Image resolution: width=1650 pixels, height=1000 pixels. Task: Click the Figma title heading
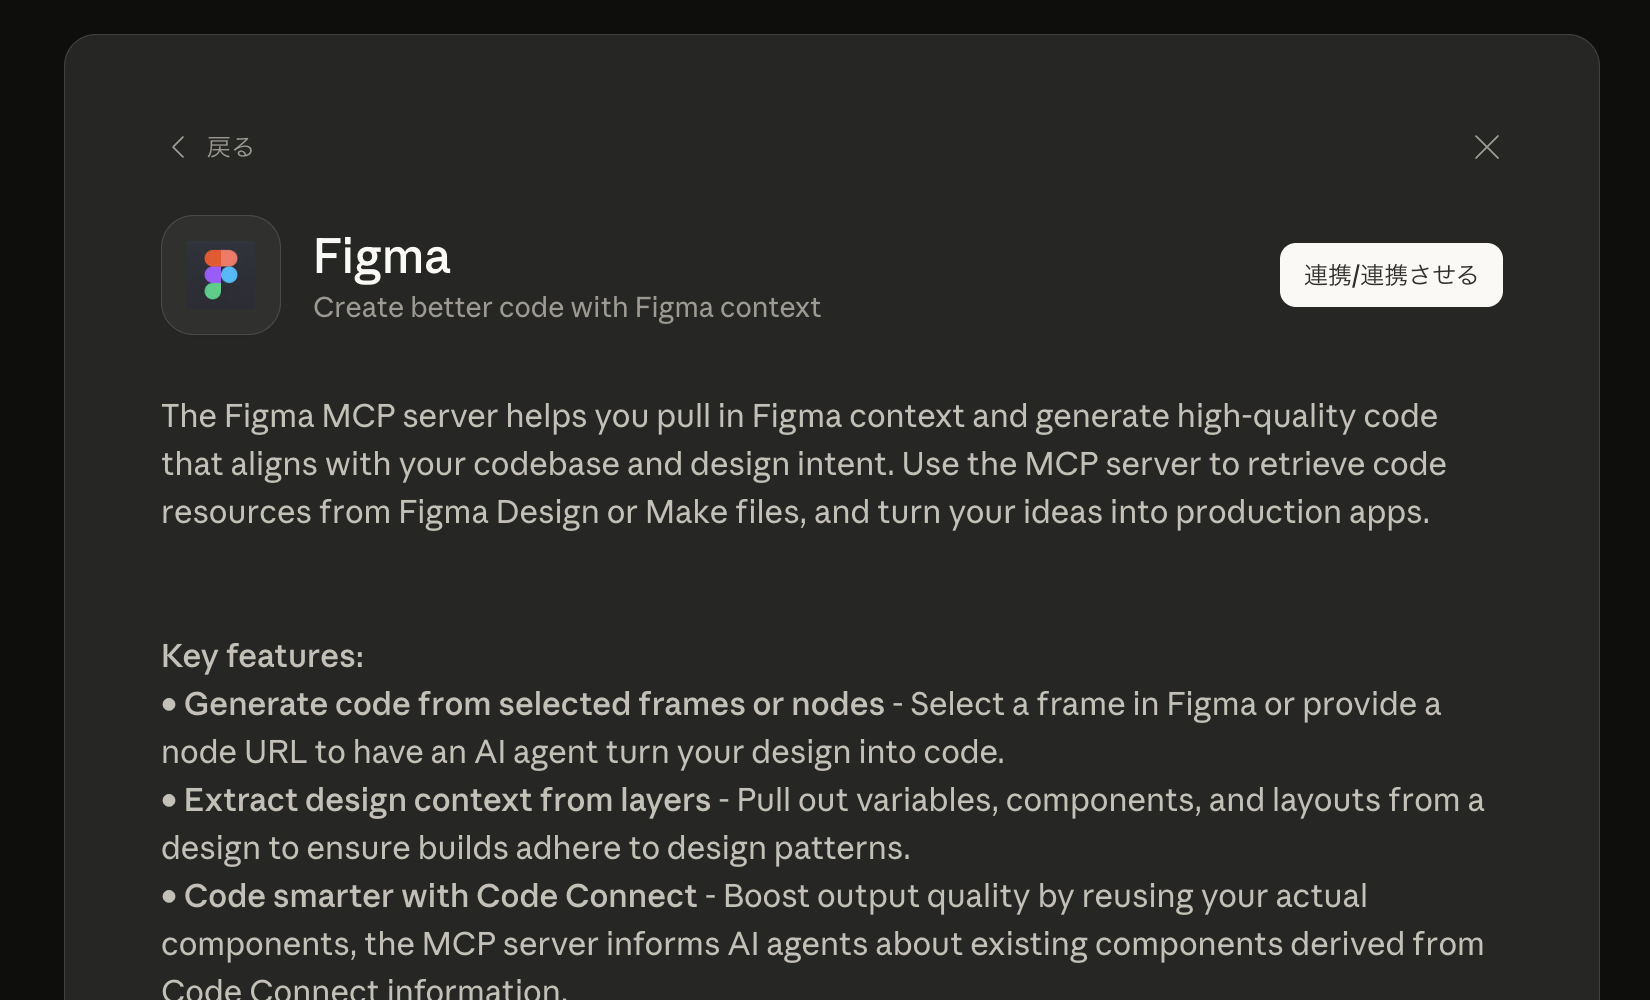click(381, 256)
